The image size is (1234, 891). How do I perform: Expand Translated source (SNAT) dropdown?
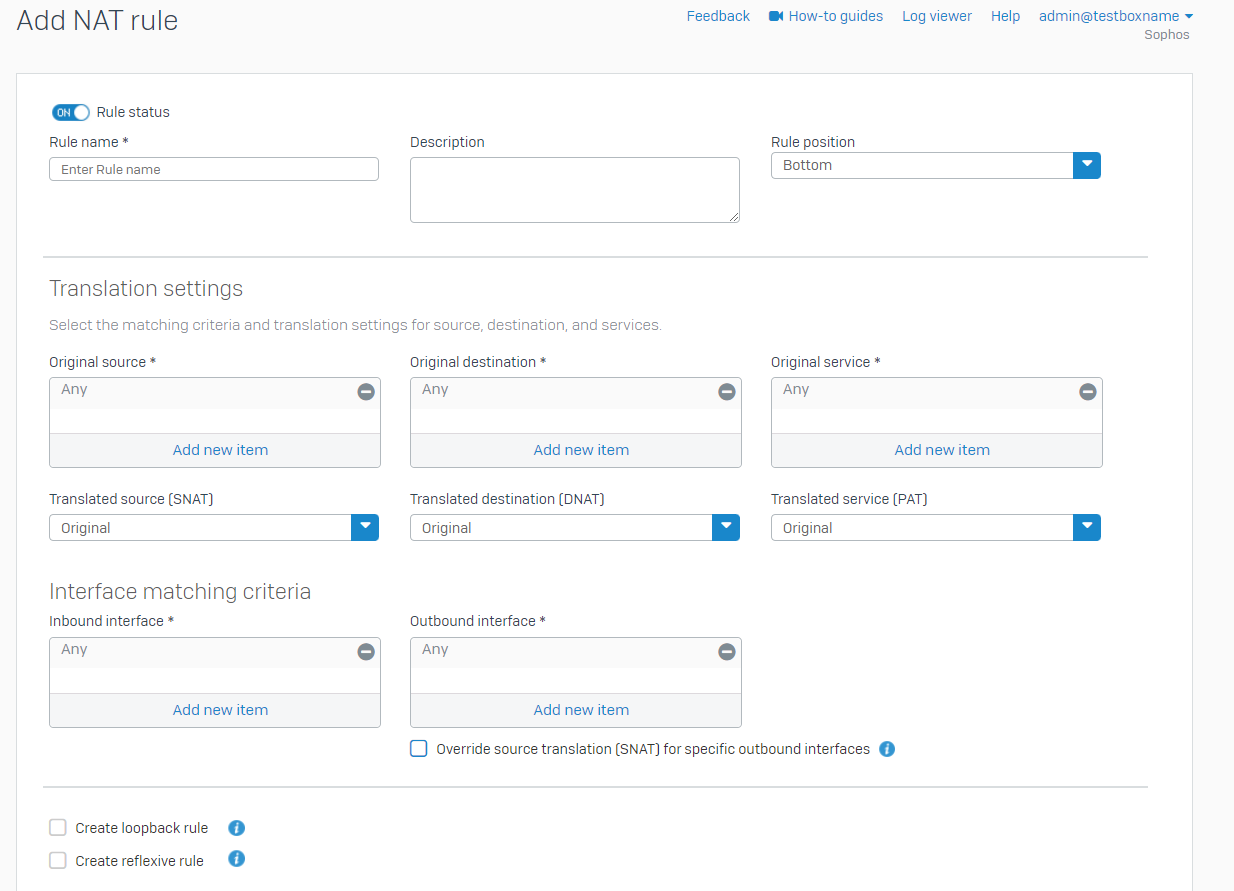pyautogui.click(x=365, y=527)
